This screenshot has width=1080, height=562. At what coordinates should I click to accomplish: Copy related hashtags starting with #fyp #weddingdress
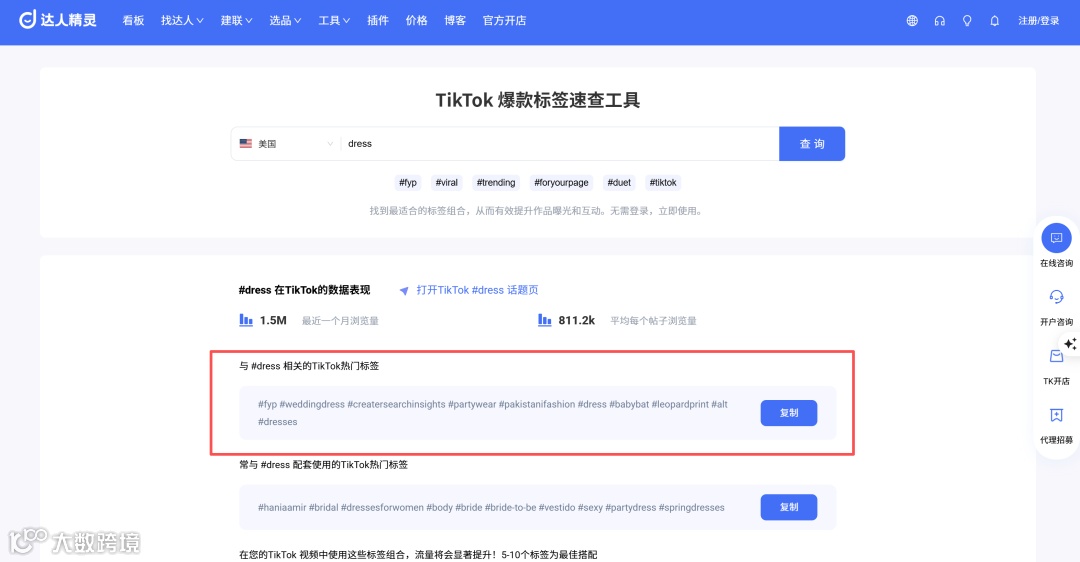pos(789,413)
